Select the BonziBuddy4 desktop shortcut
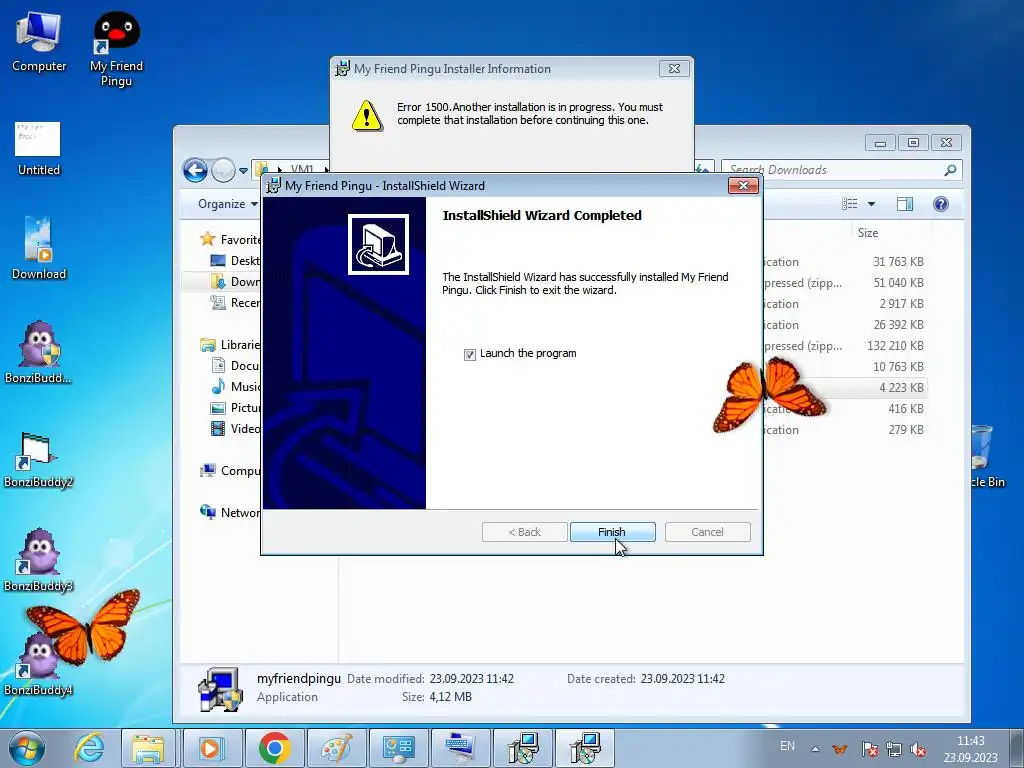The width and height of the screenshot is (1024, 768). click(x=39, y=663)
